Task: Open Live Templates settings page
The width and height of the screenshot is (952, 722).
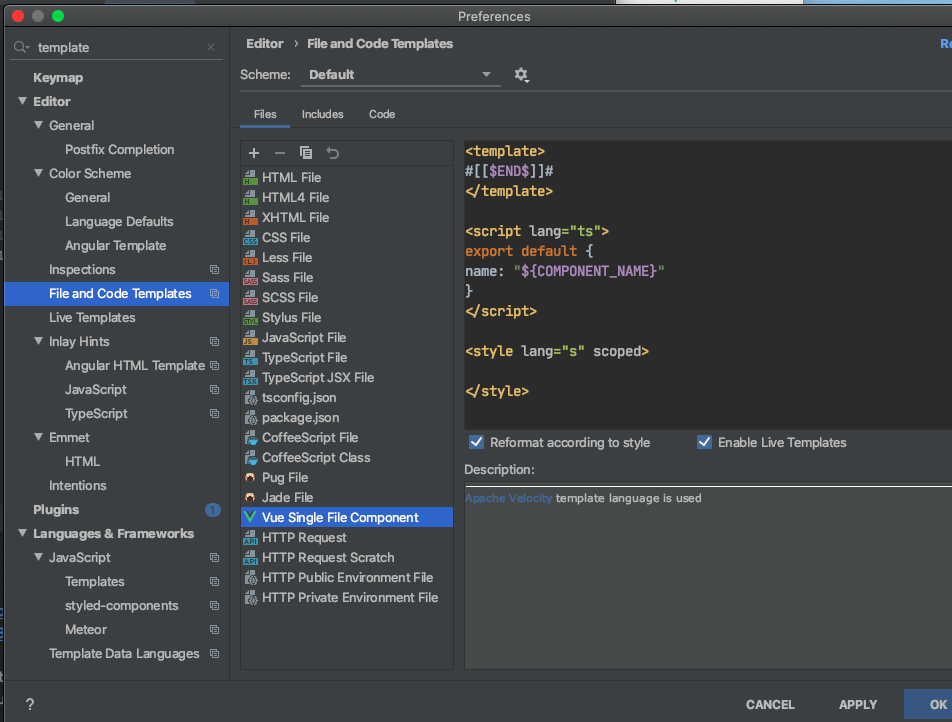Action: tap(92, 318)
